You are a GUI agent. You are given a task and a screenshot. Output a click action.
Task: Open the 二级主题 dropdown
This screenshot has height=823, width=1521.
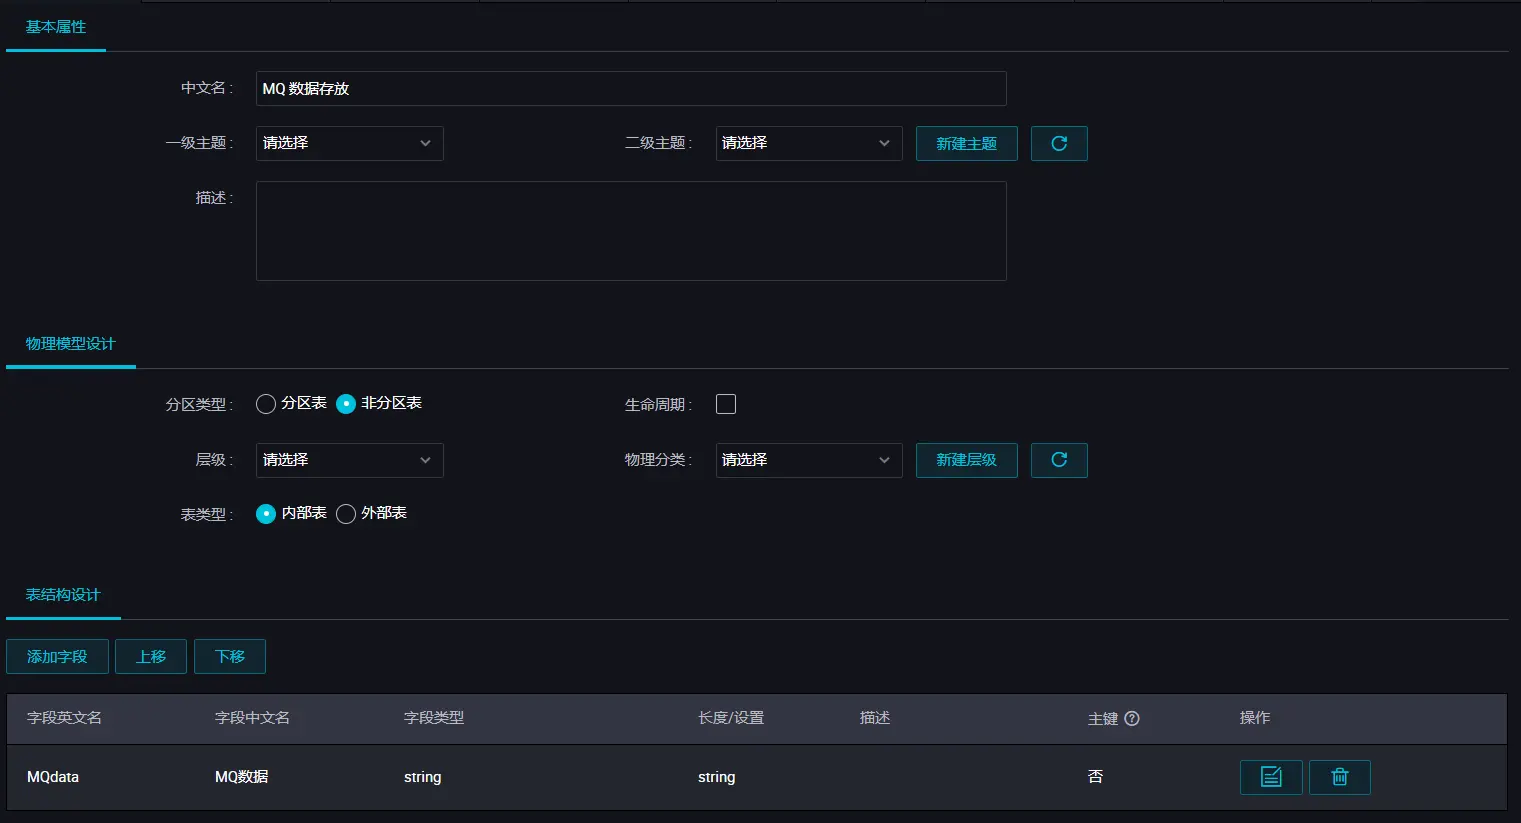pos(808,143)
